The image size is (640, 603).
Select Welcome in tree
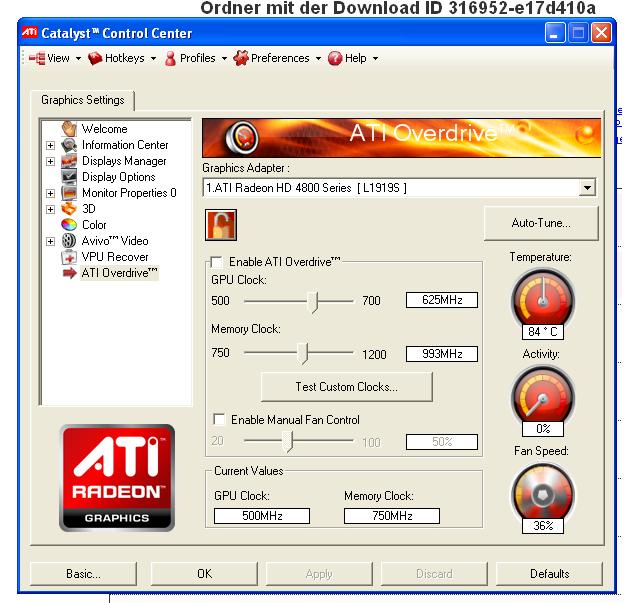tap(104, 129)
